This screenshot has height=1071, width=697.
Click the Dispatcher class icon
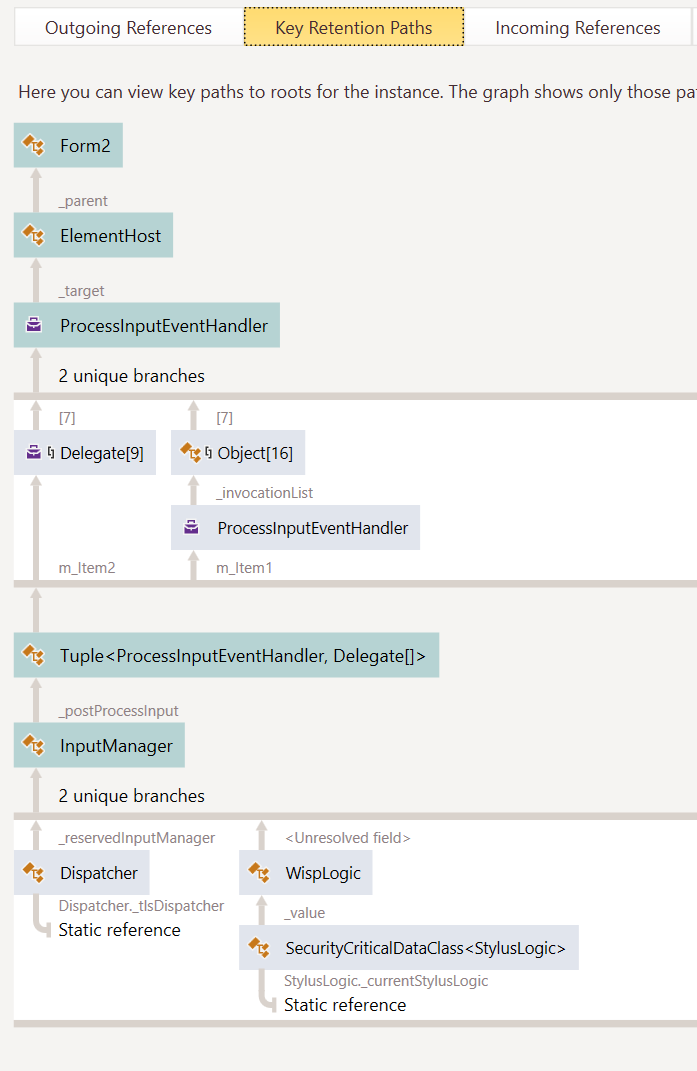pyautogui.click(x=31, y=872)
